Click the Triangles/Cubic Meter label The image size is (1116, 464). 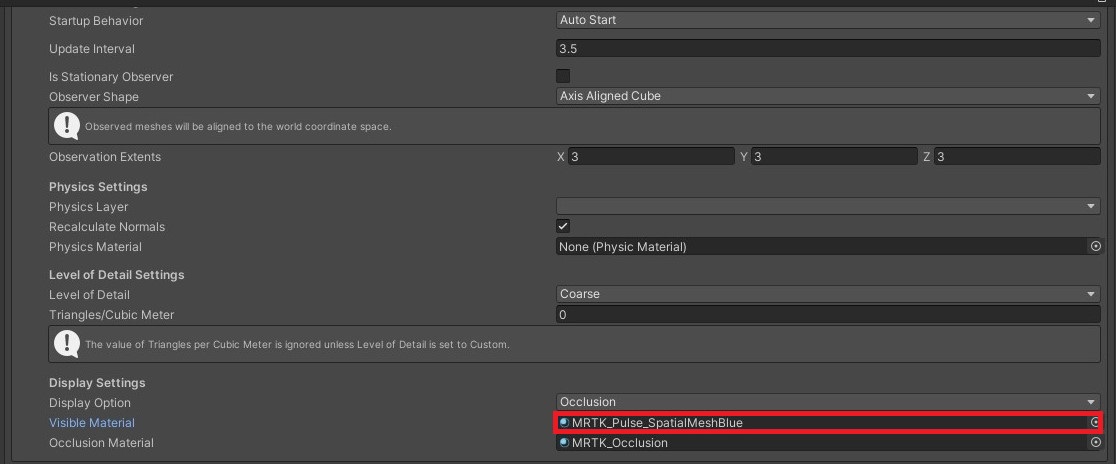(112, 315)
